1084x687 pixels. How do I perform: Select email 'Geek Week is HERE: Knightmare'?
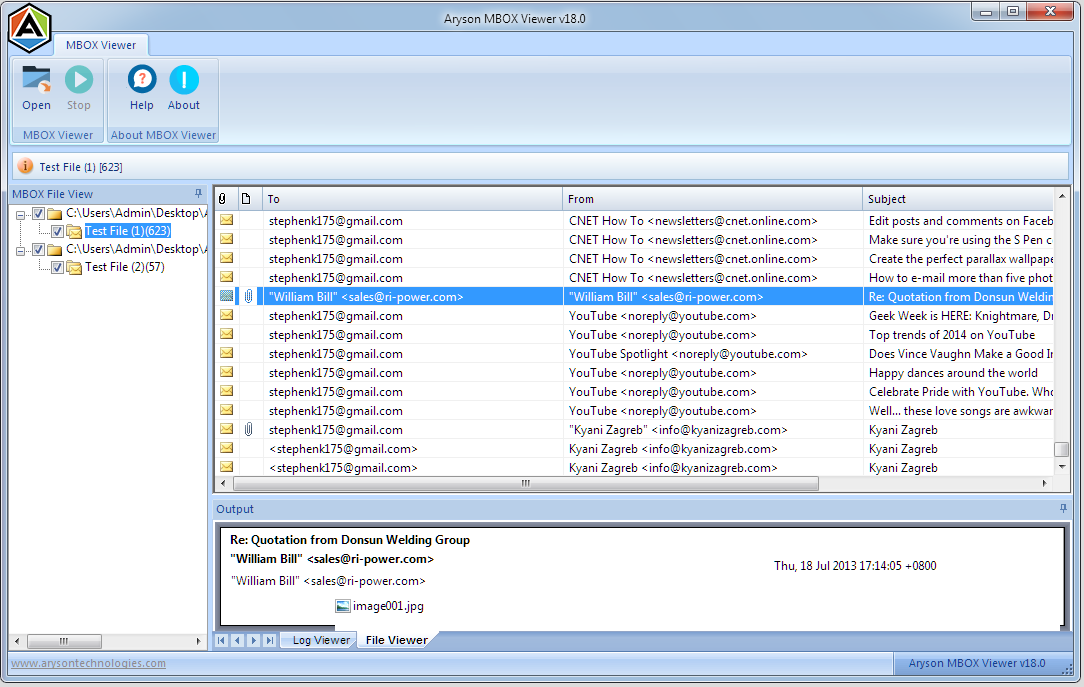point(635,316)
